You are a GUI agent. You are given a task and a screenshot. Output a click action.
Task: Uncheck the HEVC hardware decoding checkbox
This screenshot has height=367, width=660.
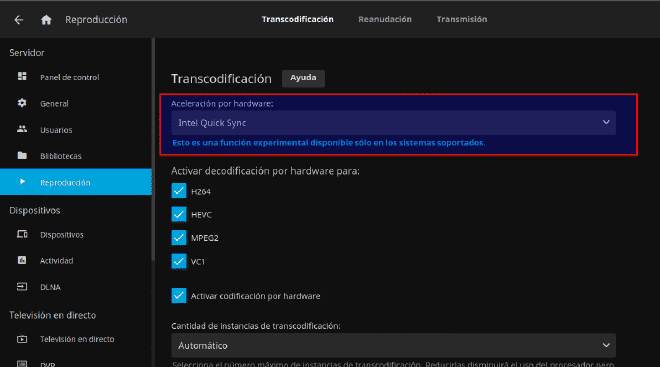point(179,214)
